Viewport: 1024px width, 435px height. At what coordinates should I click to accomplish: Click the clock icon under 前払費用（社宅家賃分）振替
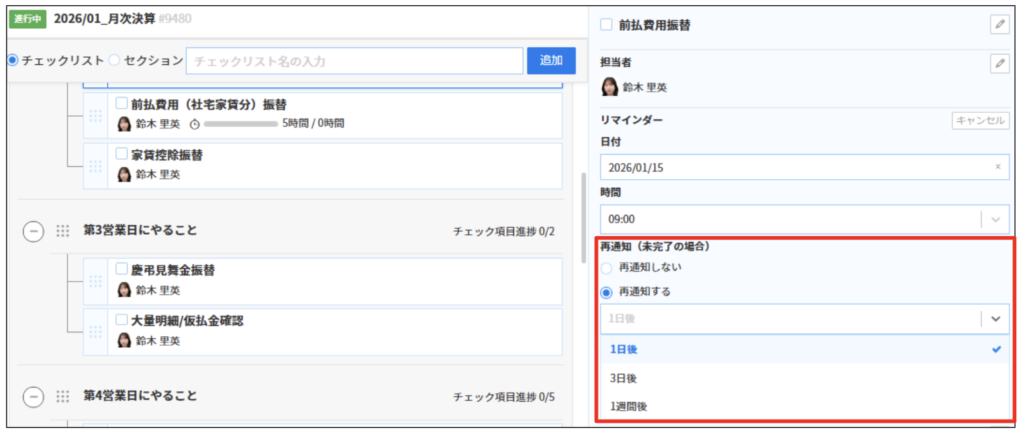pyautogui.click(x=195, y=124)
